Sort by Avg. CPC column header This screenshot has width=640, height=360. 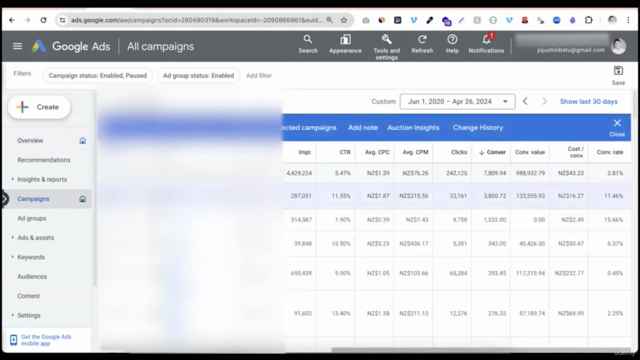coord(377,152)
